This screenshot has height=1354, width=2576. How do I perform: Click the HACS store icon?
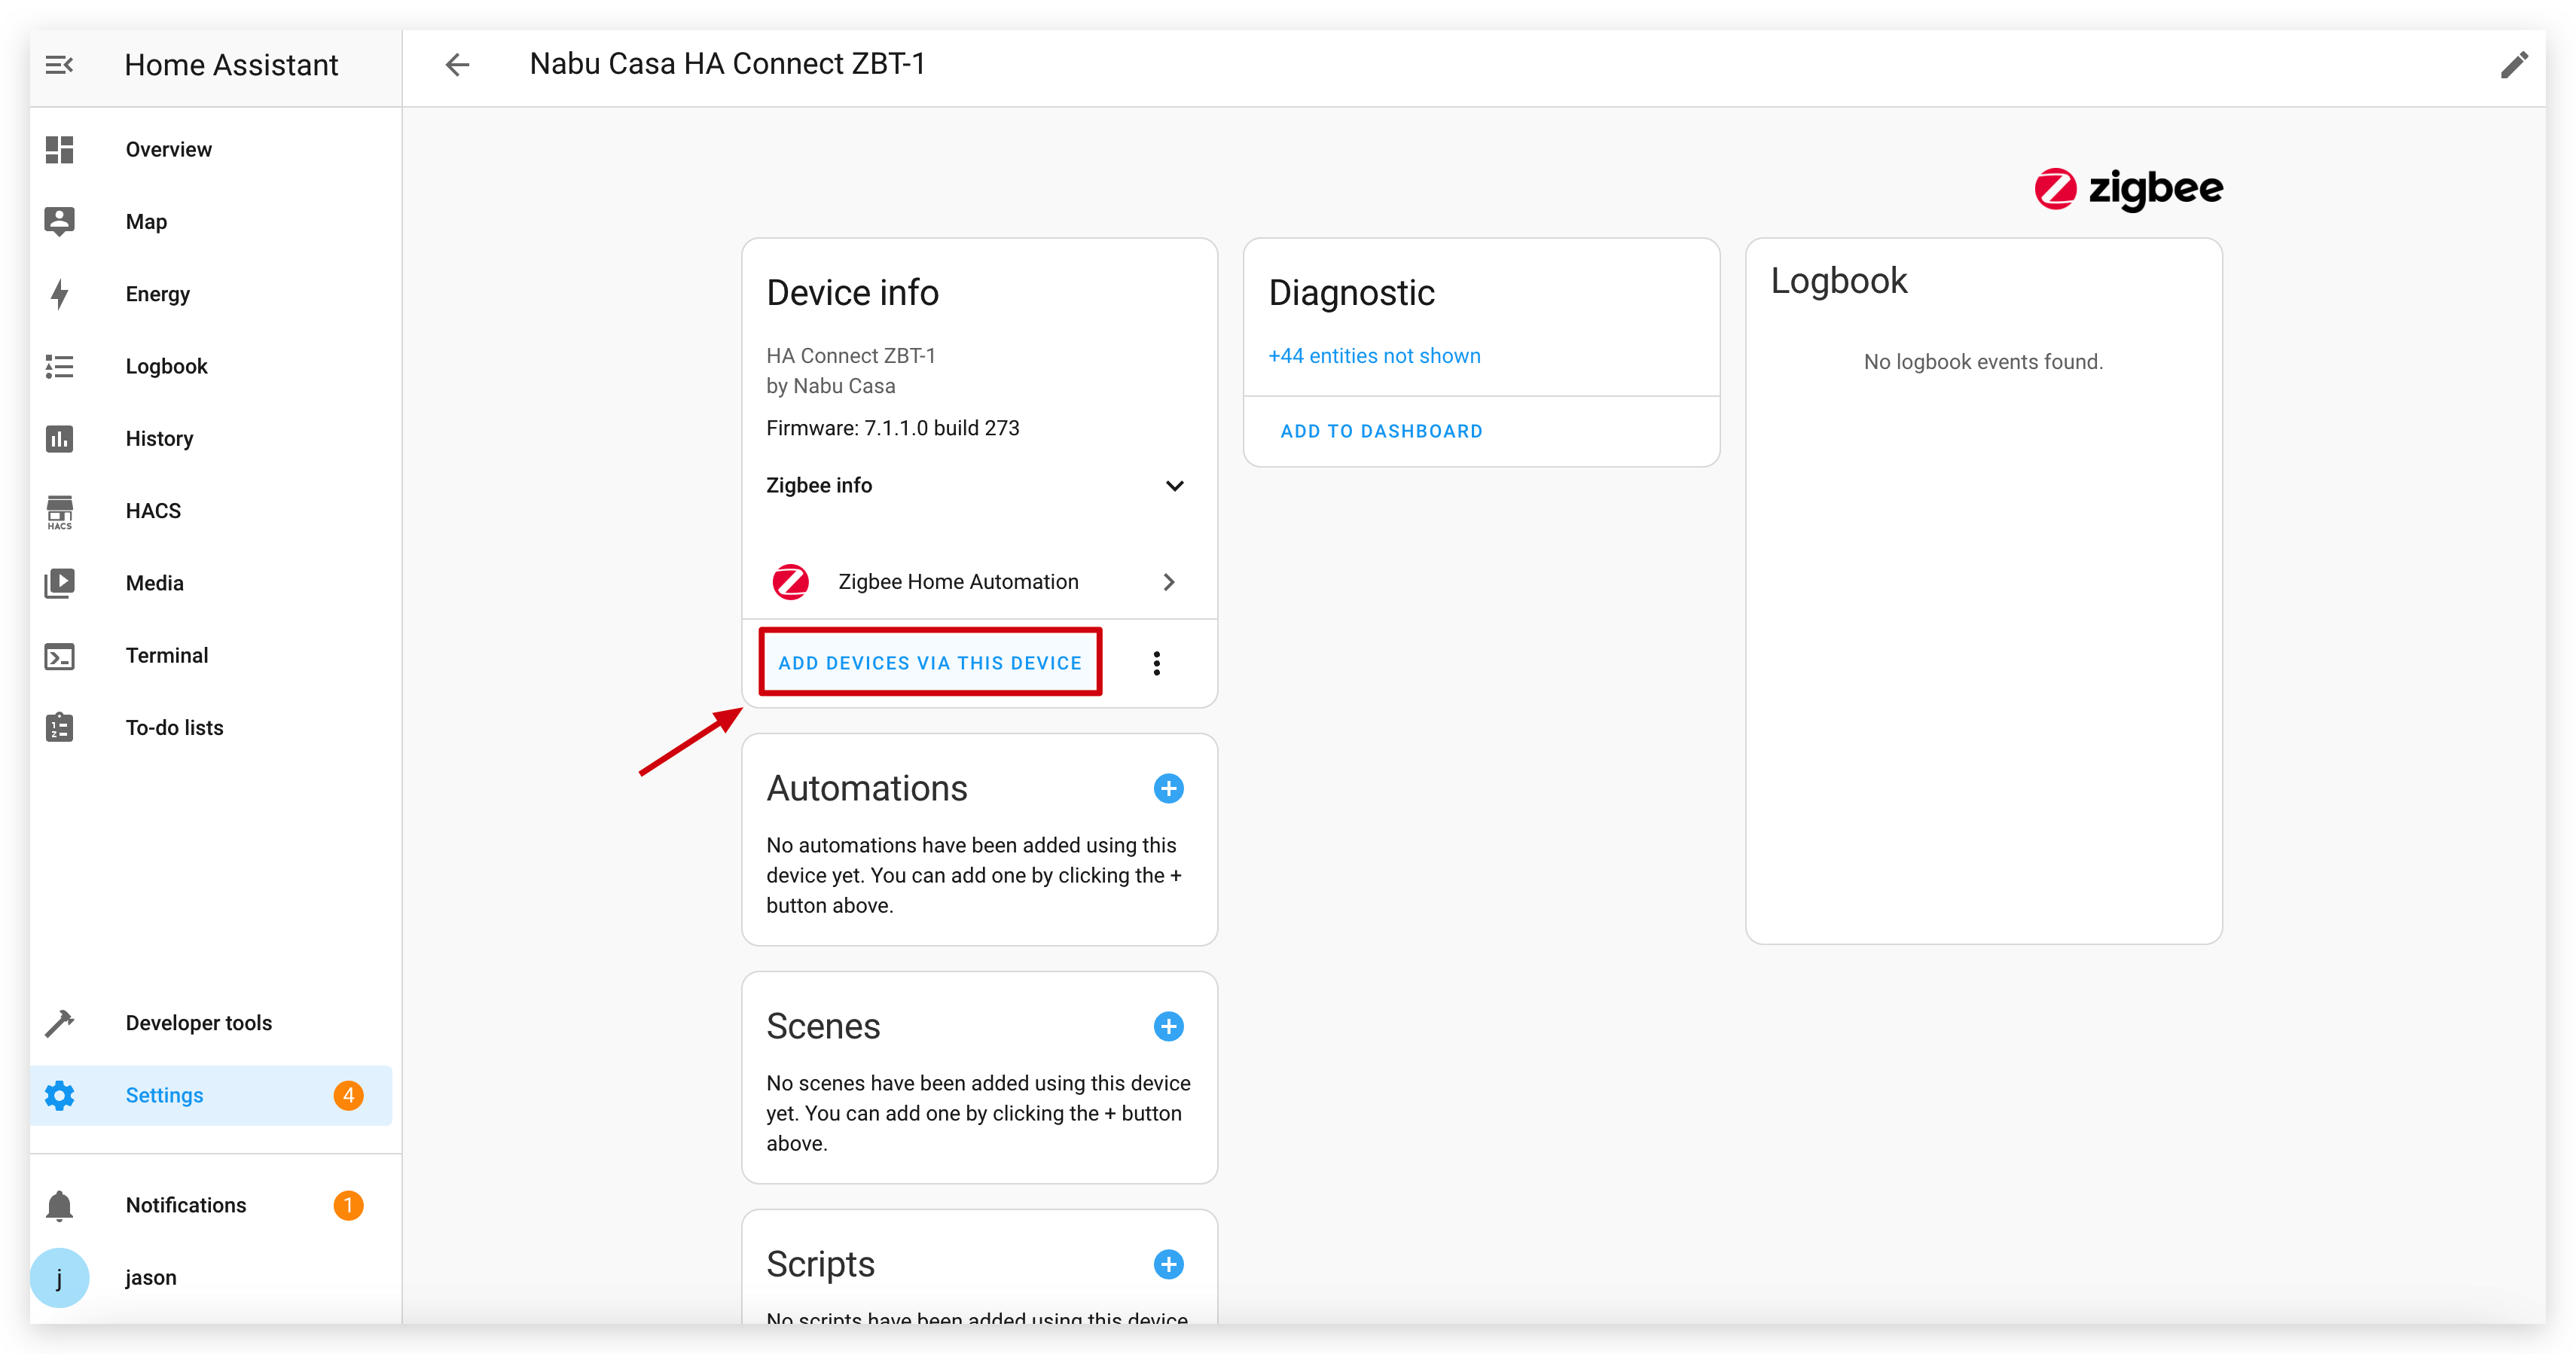[60, 511]
